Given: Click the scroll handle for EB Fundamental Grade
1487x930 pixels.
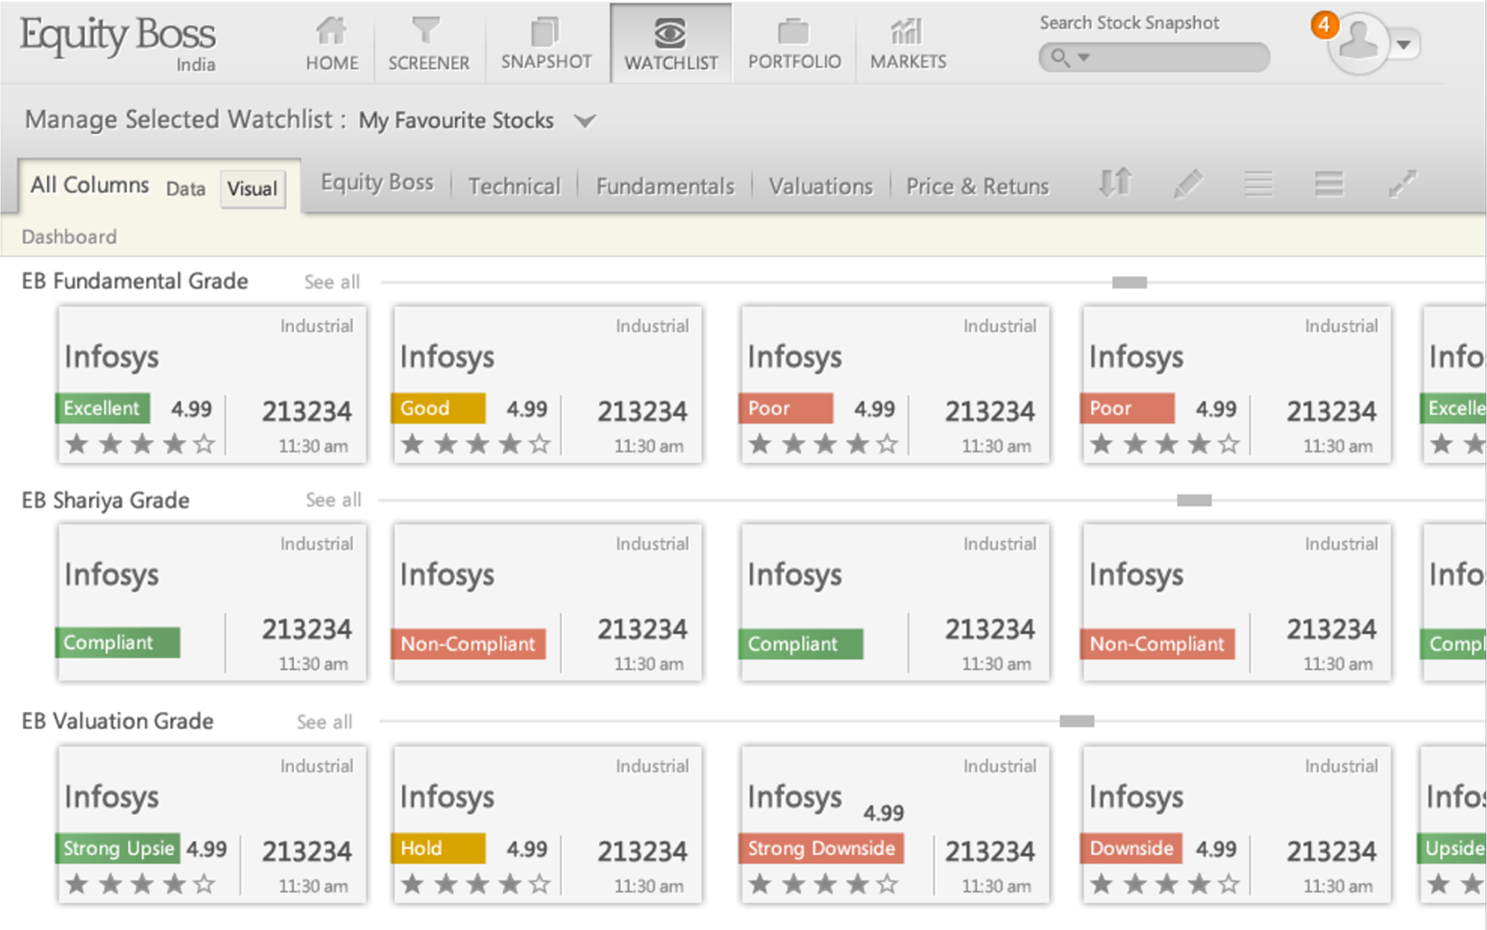Looking at the screenshot, I should (1129, 283).
